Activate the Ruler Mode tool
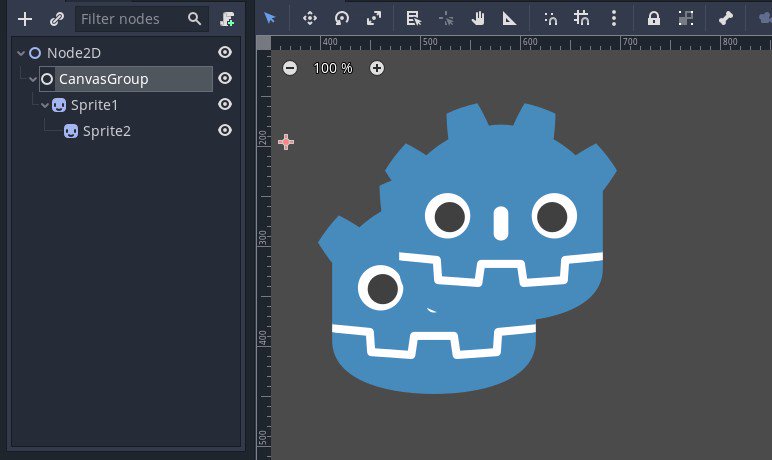 509,19
